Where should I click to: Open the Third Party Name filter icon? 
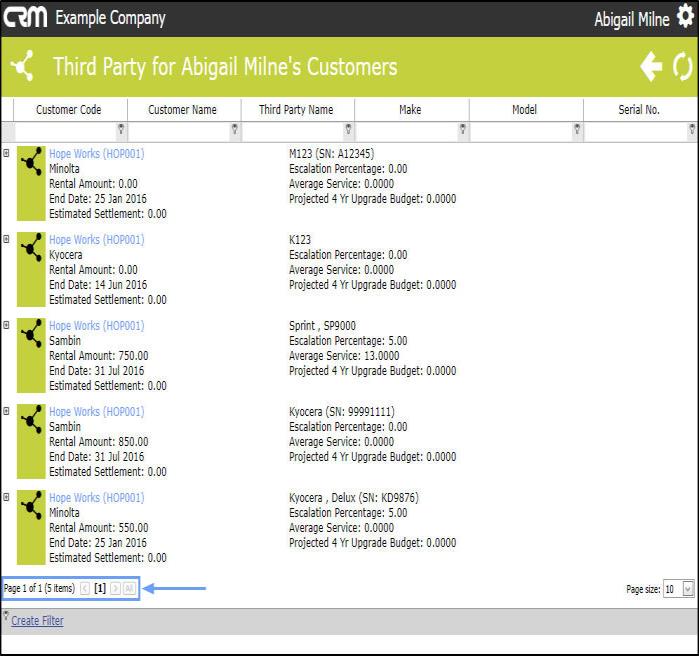pyautogui.click(x=349, y=130)
